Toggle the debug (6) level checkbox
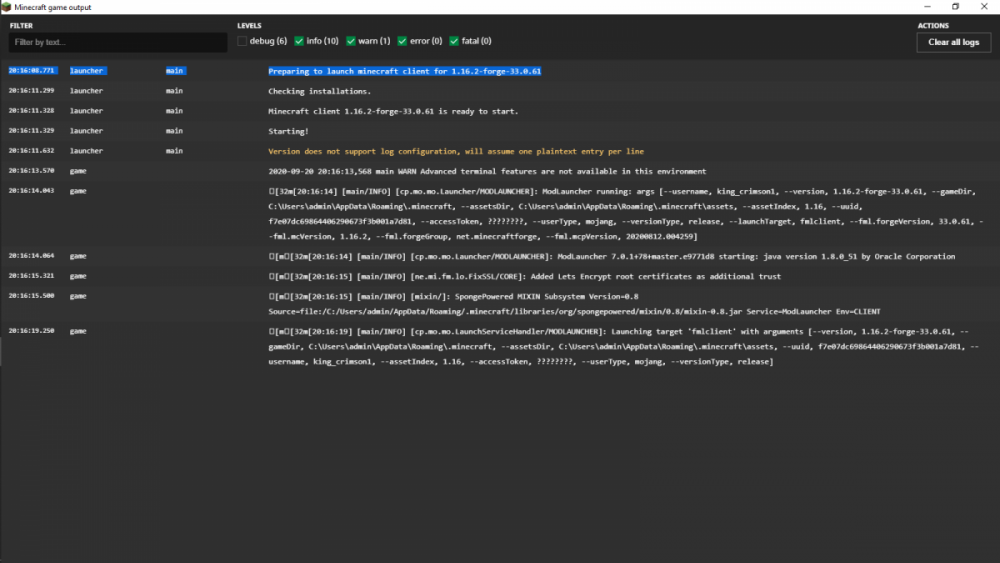This screenshot has height=563, width=1000. coord(243,41)
